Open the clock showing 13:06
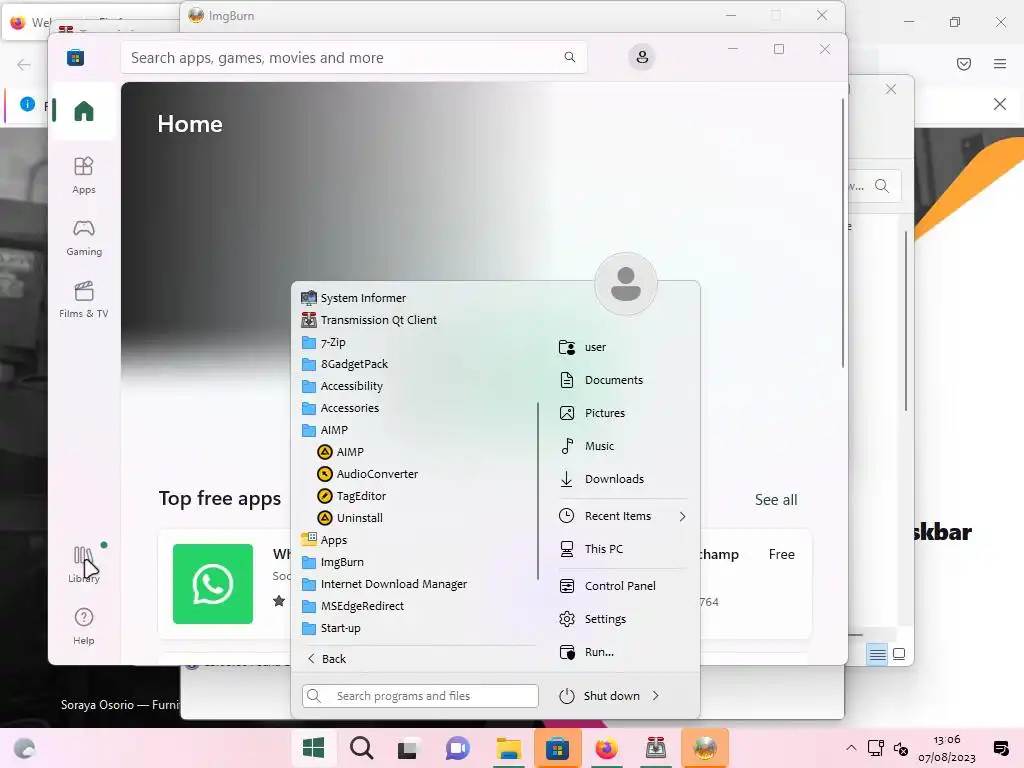The height and width of the screenshot is (768, 1024). tap(947, 748)
